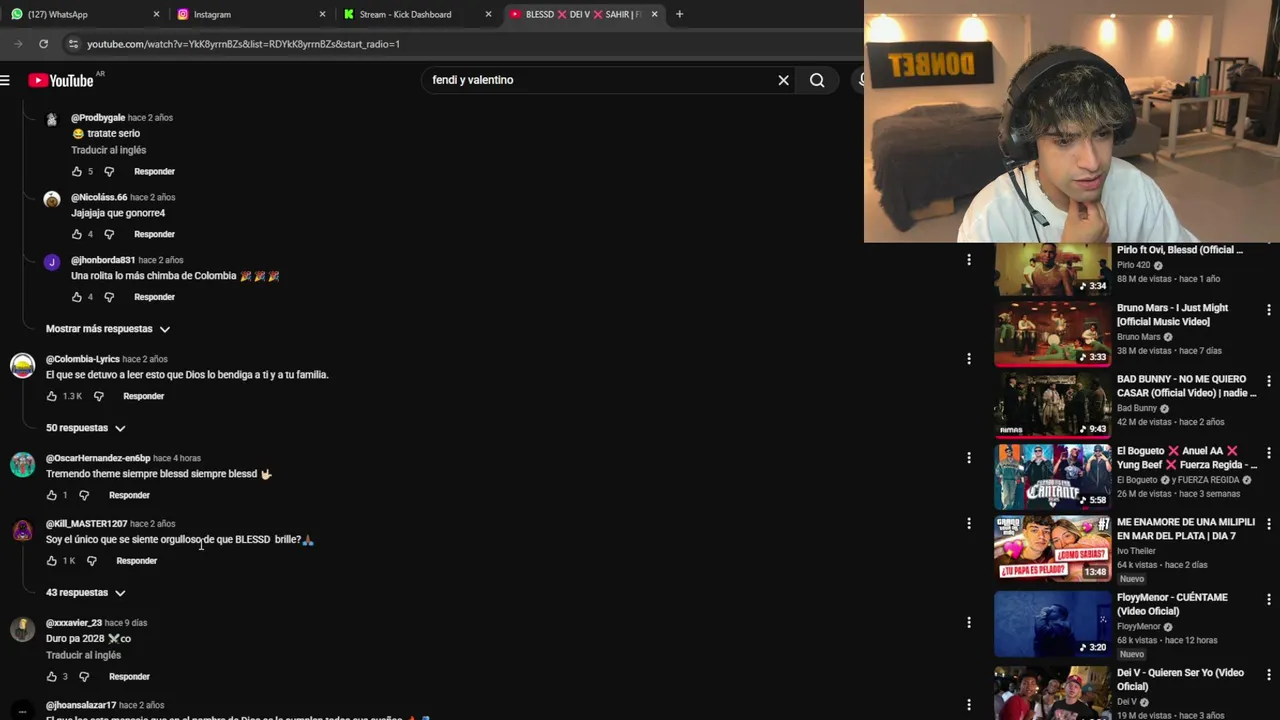Close the WhatsApp tab
The image size is (1280, 720).
coord(156,14)
